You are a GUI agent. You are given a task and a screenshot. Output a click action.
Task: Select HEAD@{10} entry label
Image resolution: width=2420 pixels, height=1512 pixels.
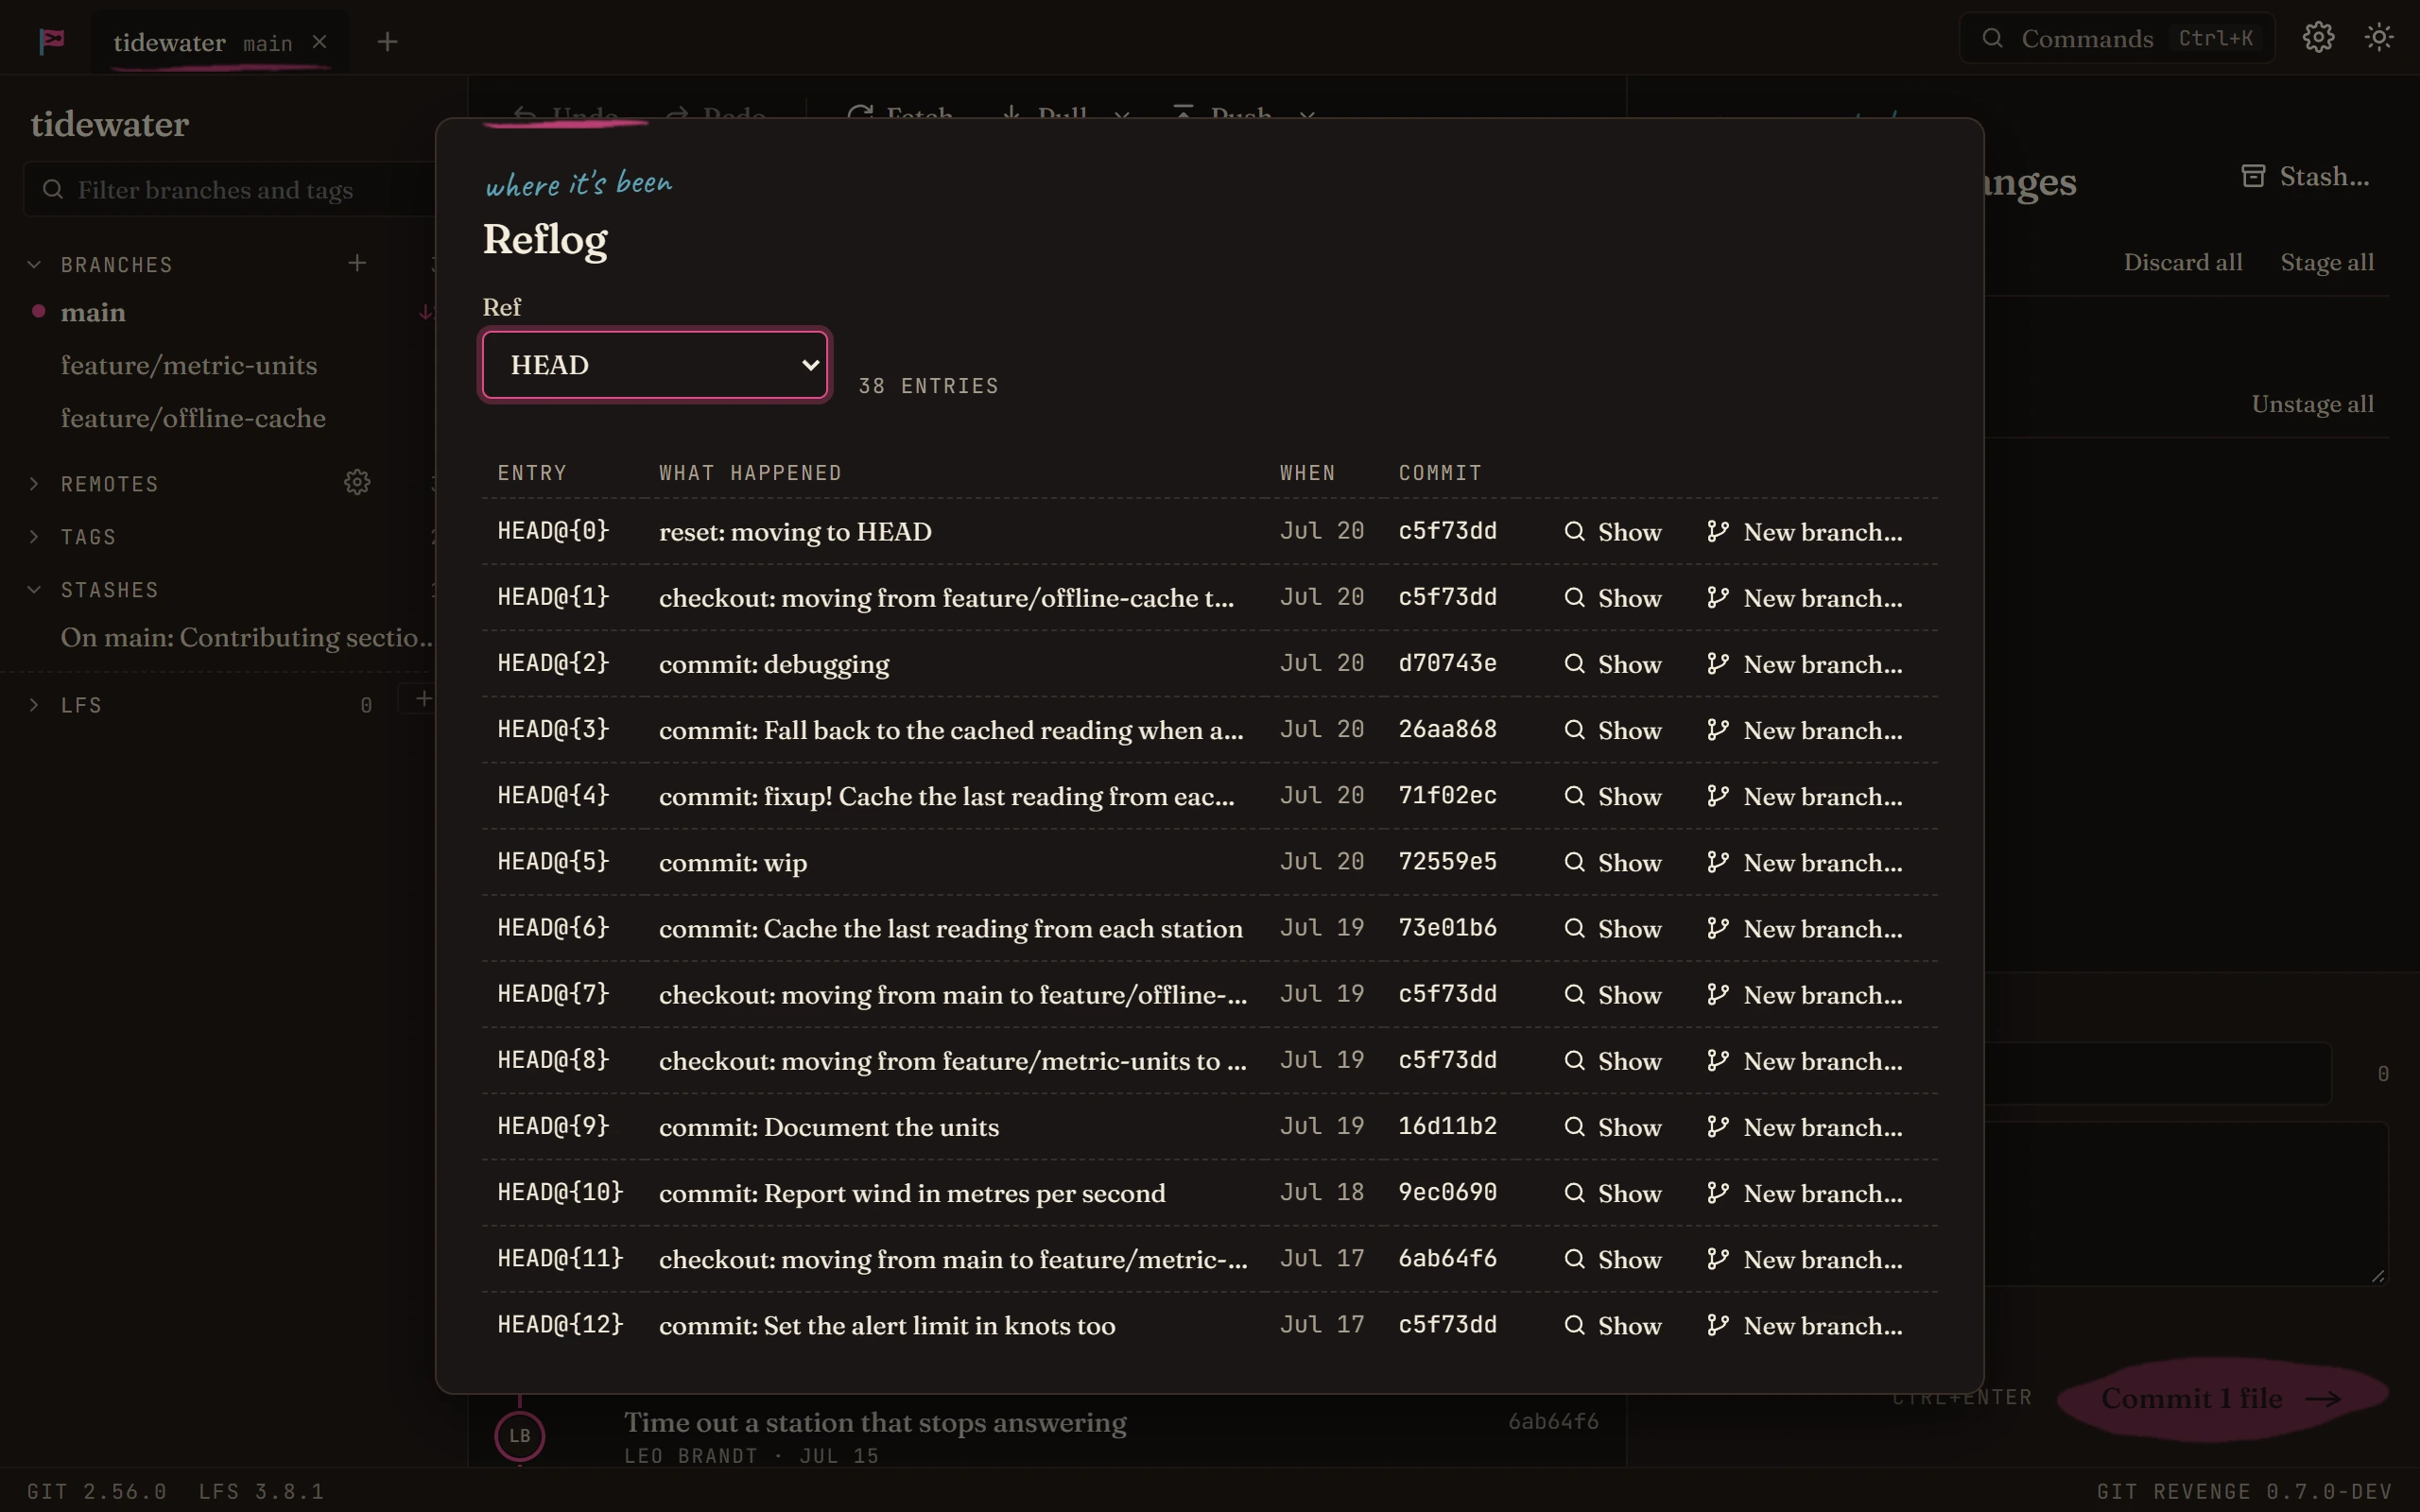coord(560,1193)
